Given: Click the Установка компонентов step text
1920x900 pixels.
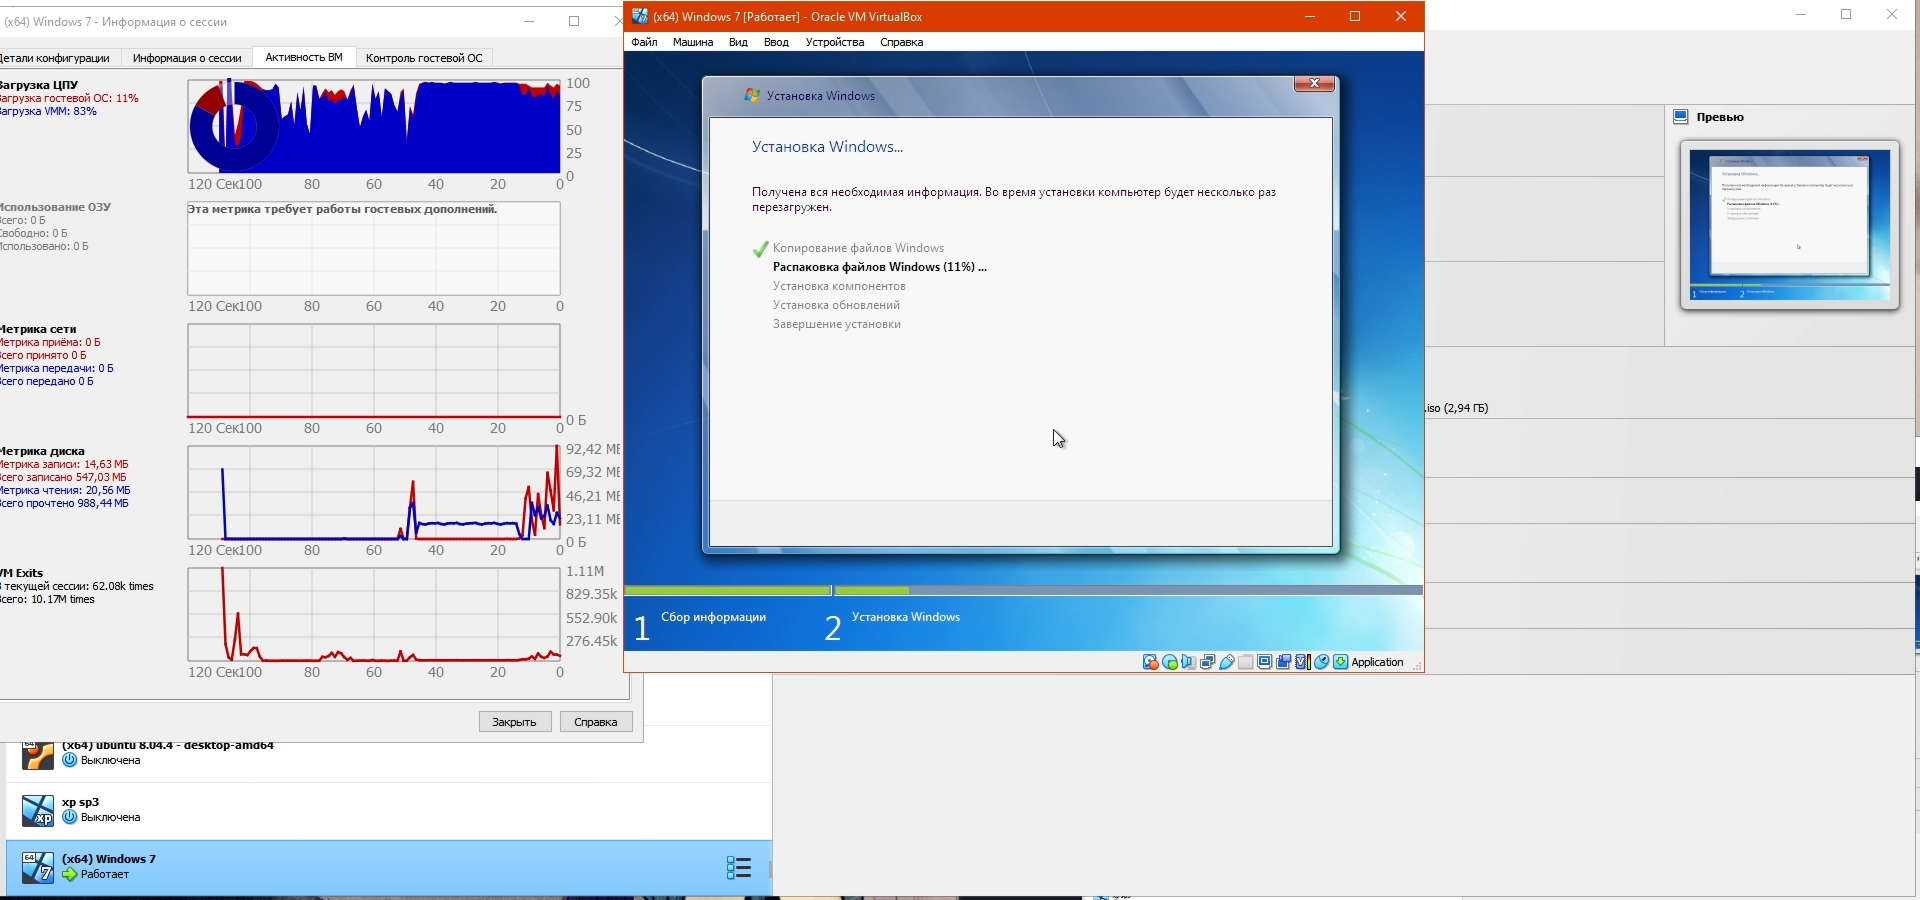Looking at the screenshot, I should click(x=839, y=286).
